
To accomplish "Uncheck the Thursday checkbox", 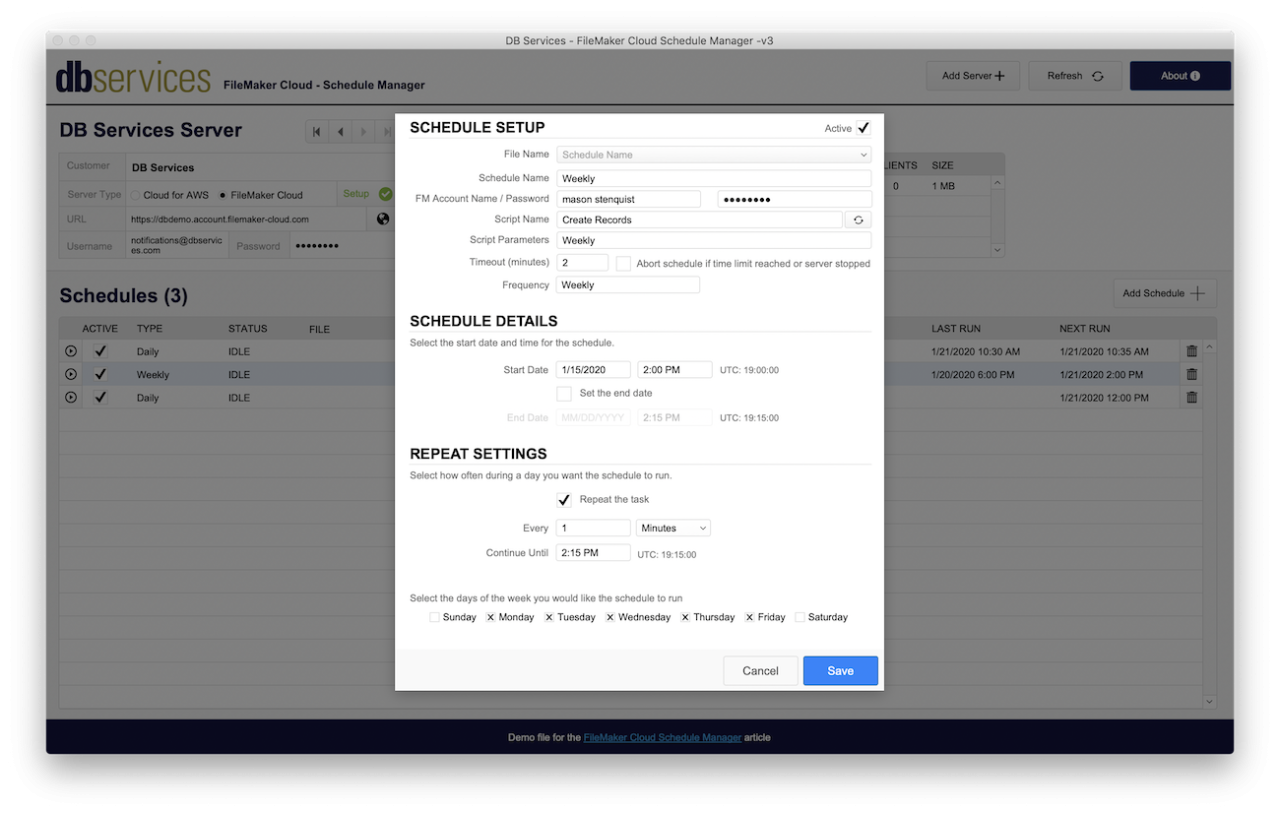I will click(x=685, y=617).
